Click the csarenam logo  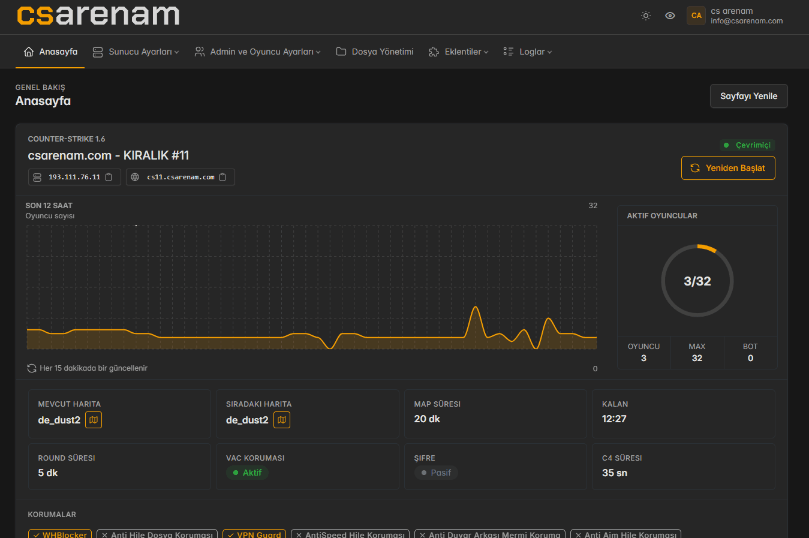click(x=98, y=14)
